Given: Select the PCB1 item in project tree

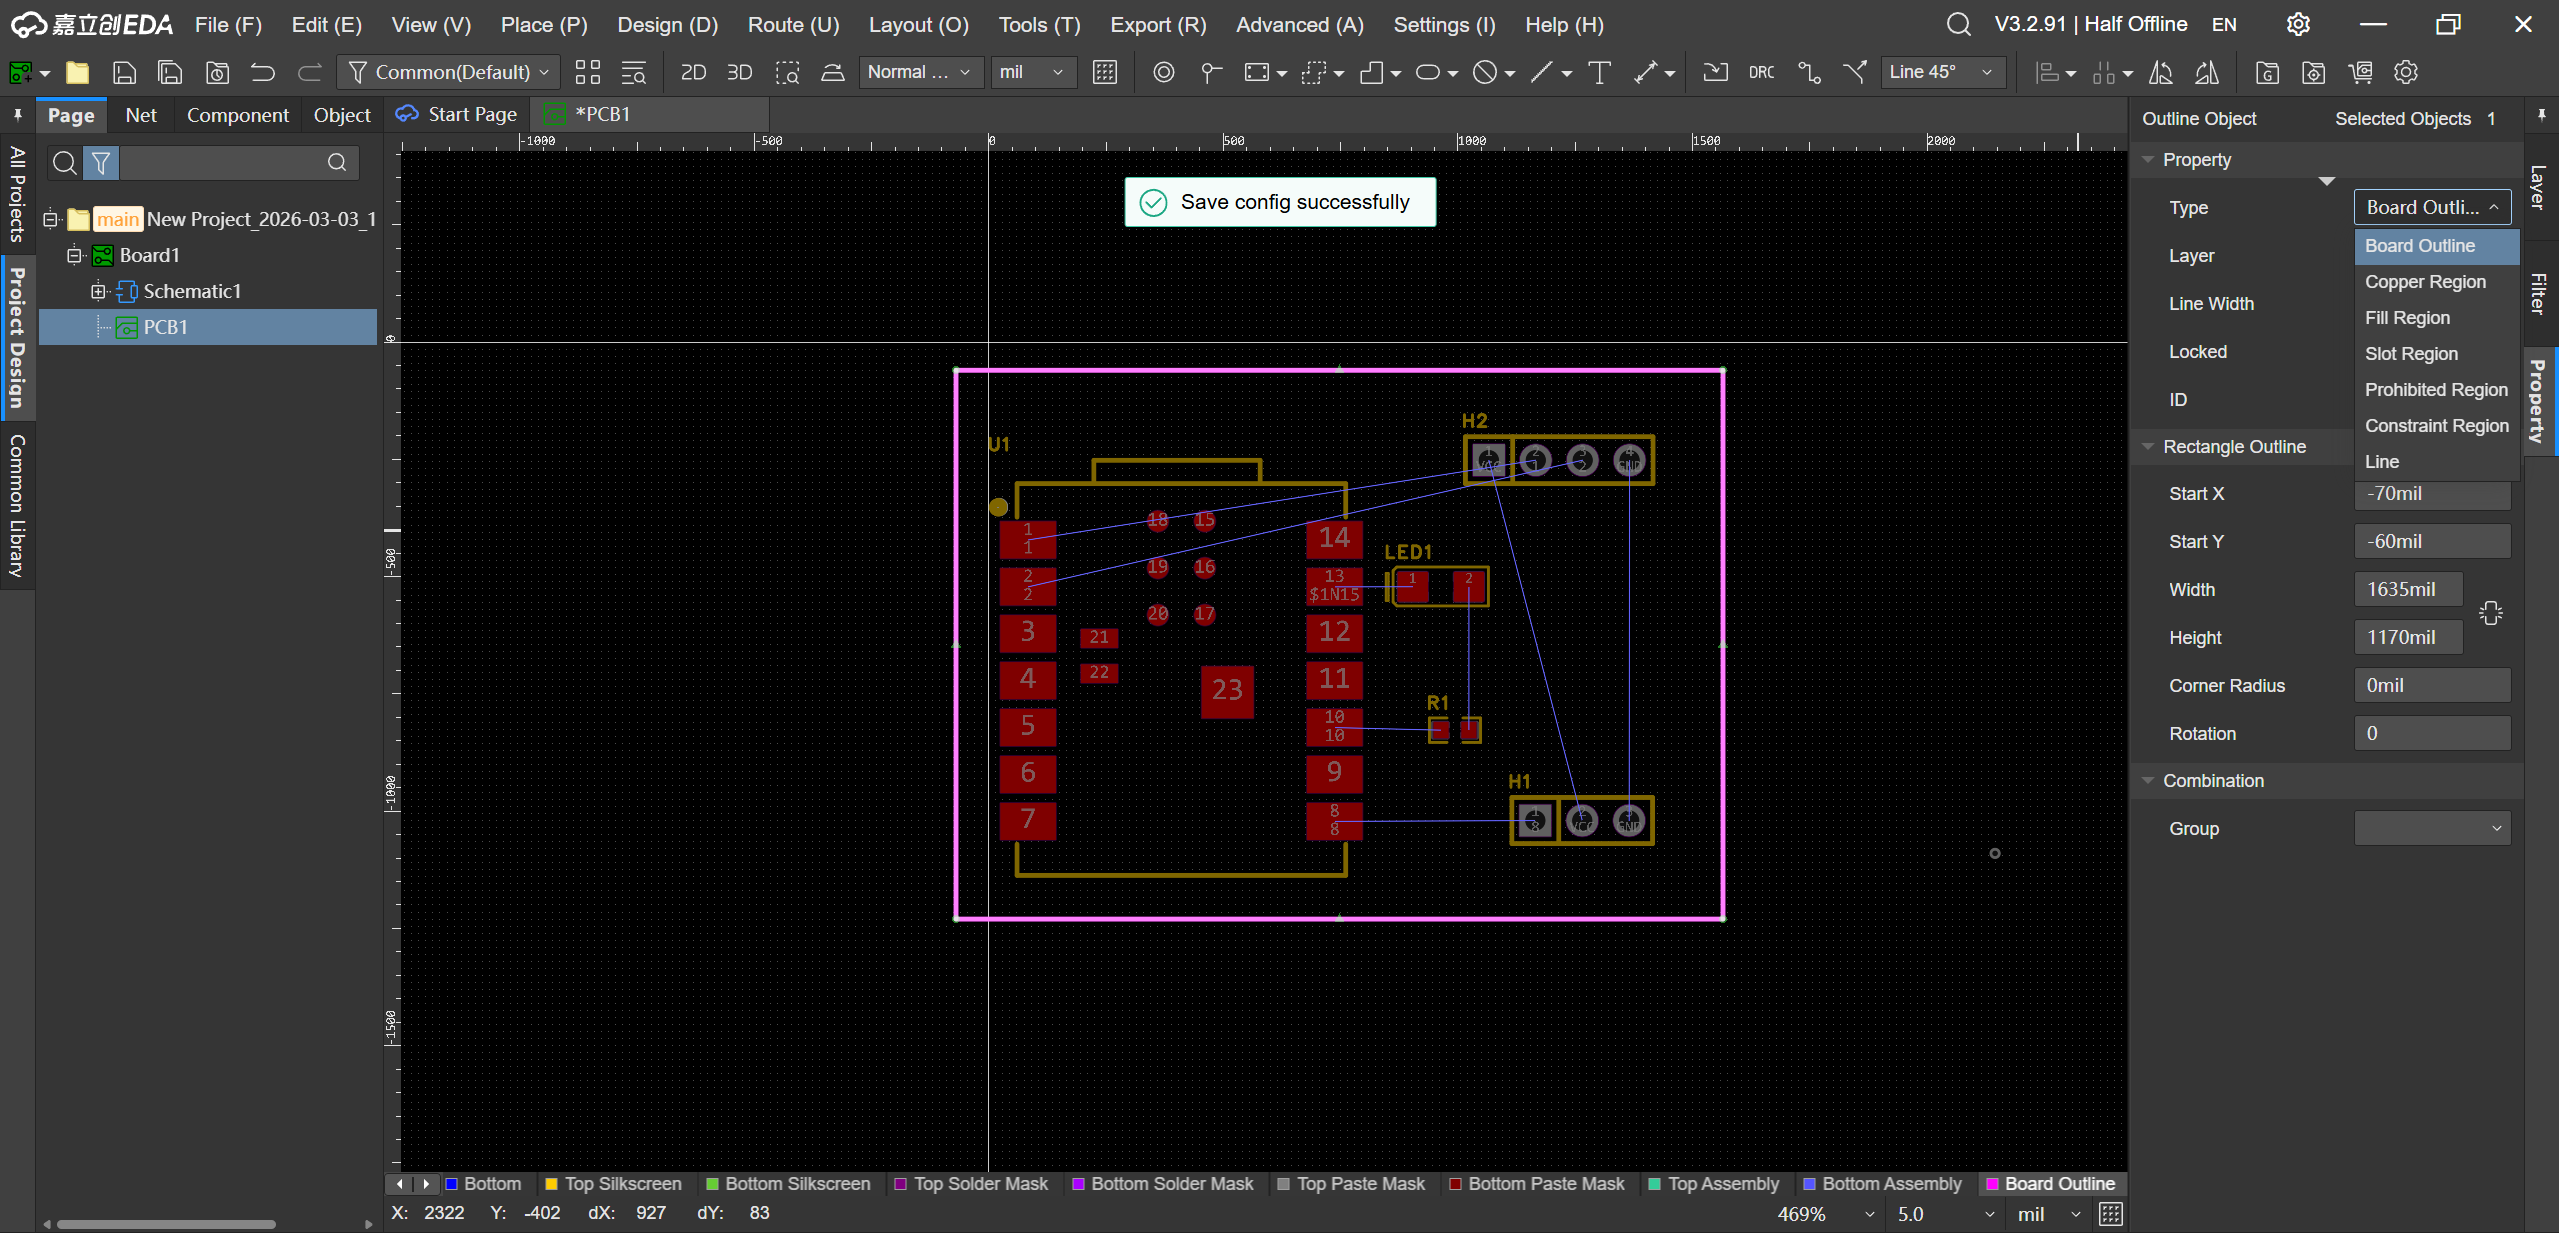Looking at the screenshot, I should pyautogui.click(x=165, y=327).
